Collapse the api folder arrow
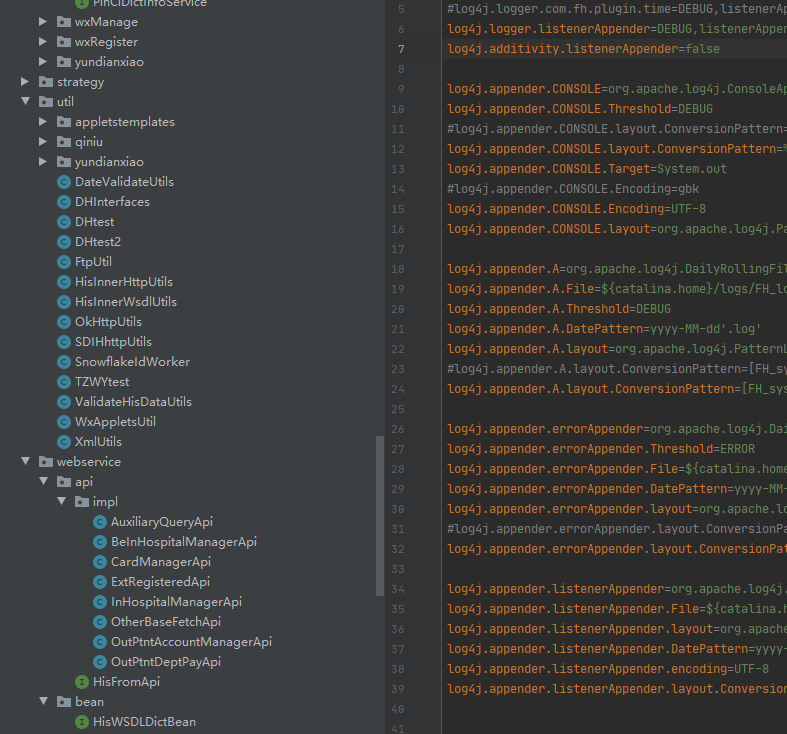787x734 pixels. pyautogui.click(x=43, y=481)
